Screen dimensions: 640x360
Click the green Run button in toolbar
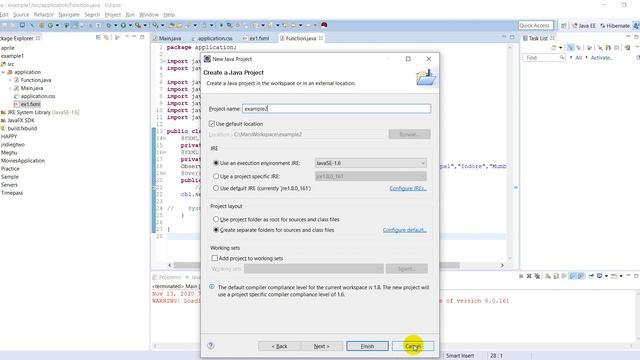pyautogui.click(x=123, y=25)
